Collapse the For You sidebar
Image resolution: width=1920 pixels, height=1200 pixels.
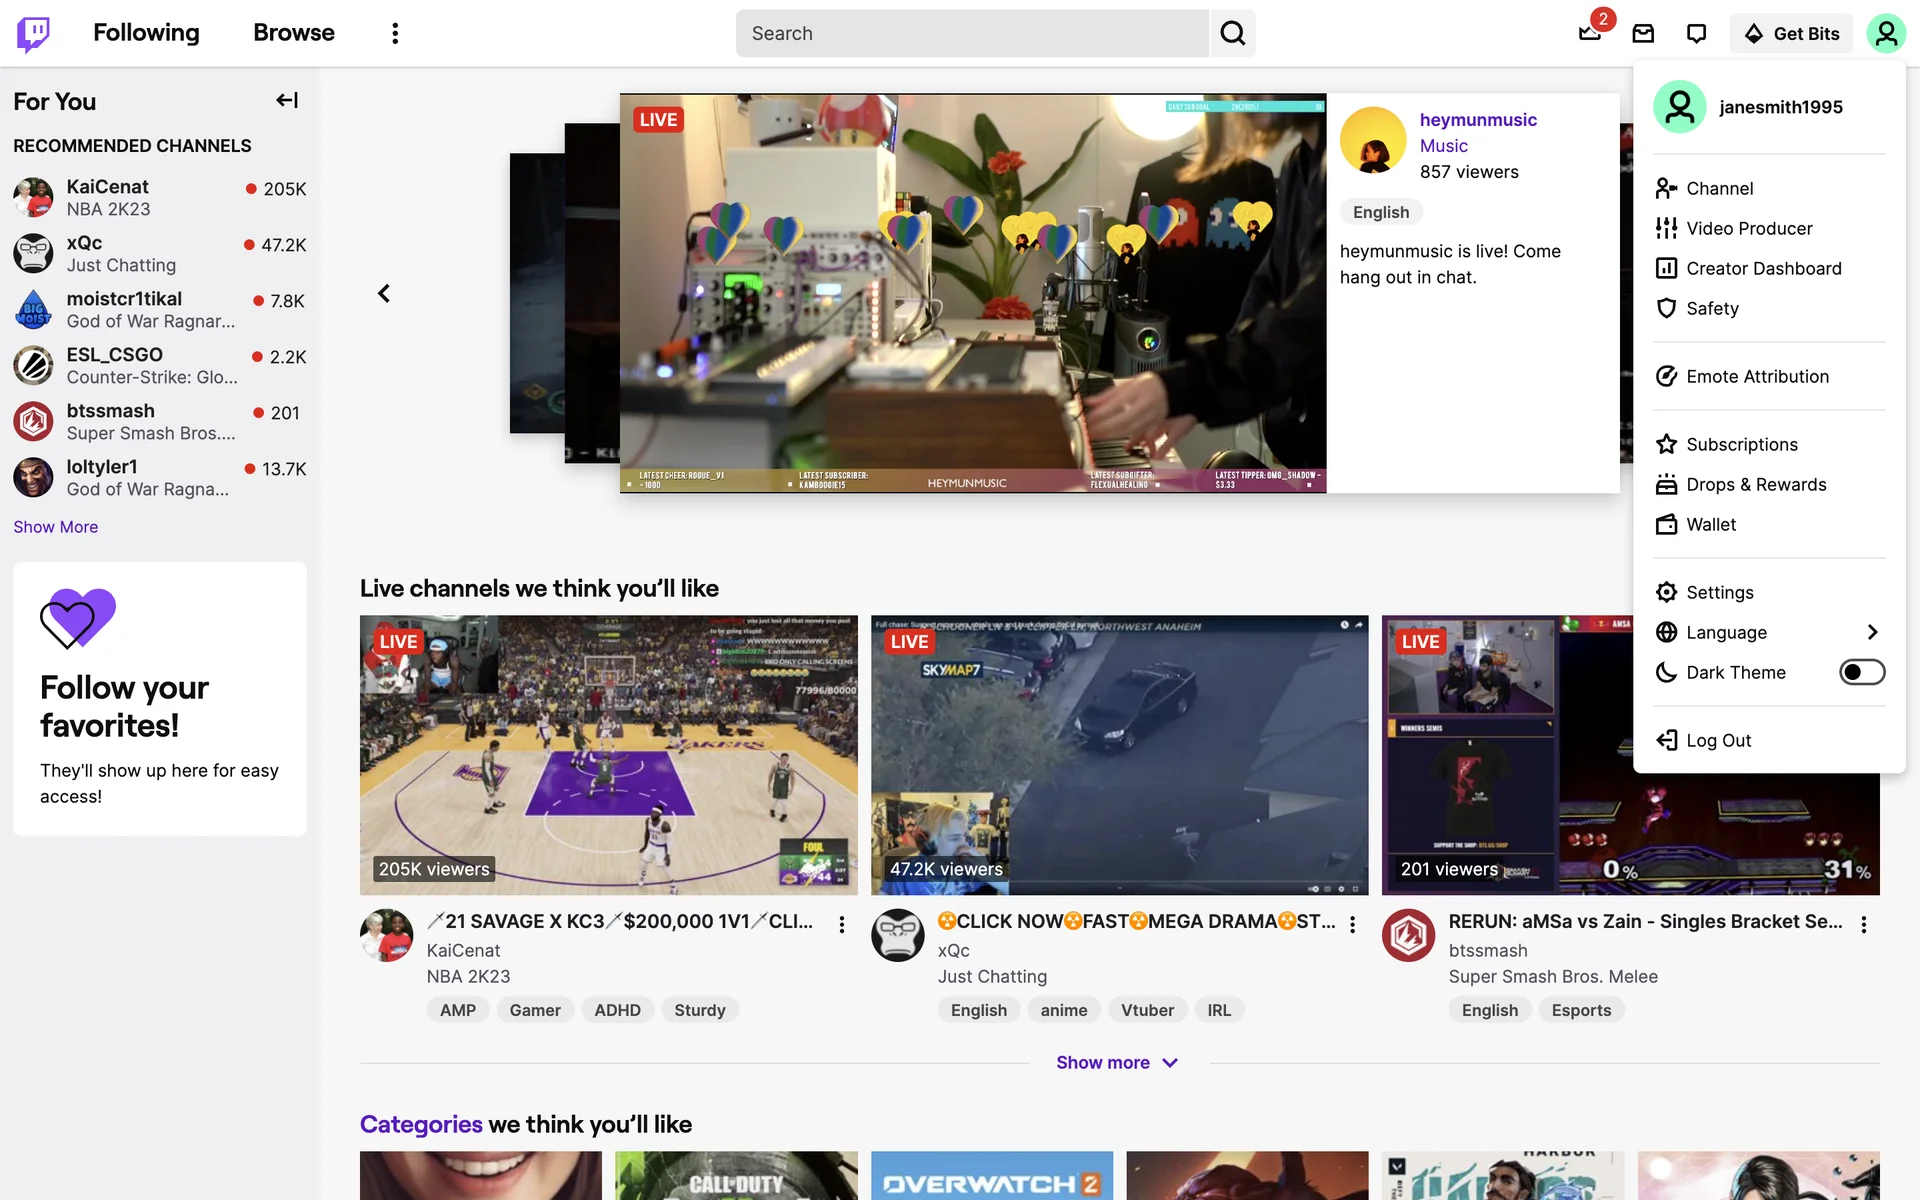(287, 100)
